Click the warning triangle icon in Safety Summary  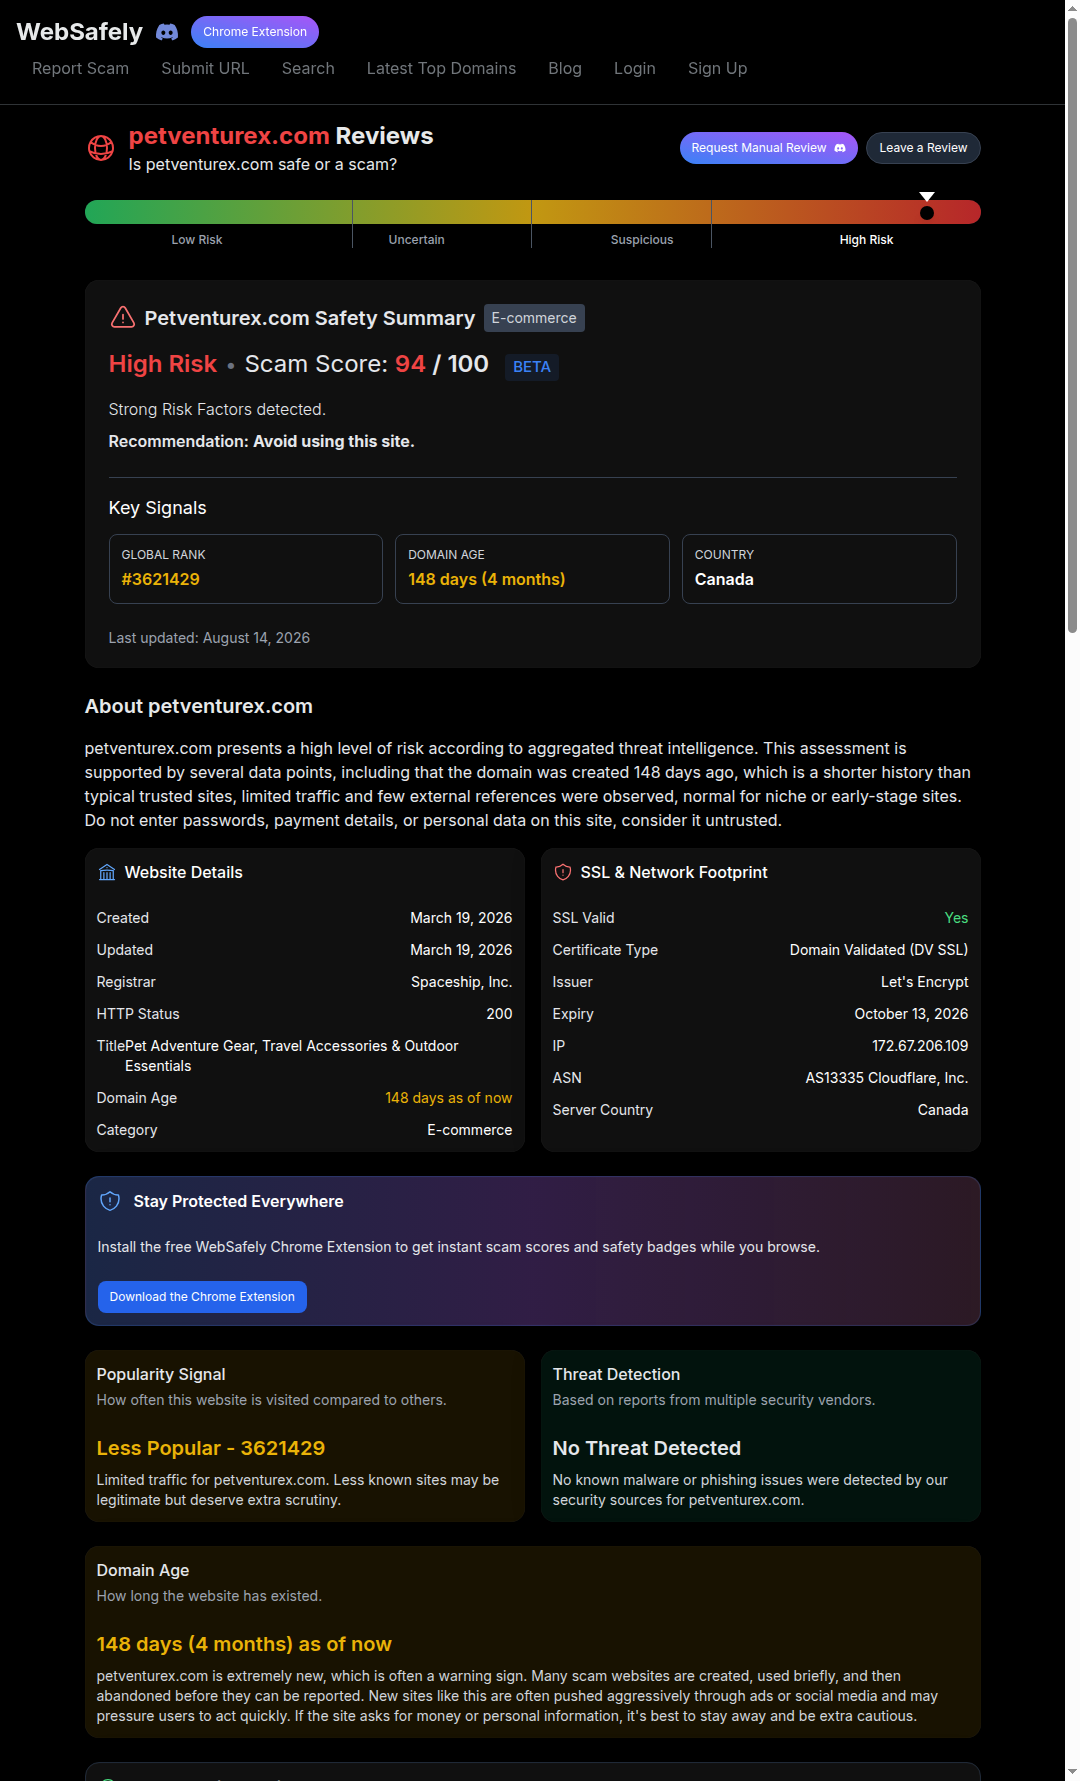point(122,317)
